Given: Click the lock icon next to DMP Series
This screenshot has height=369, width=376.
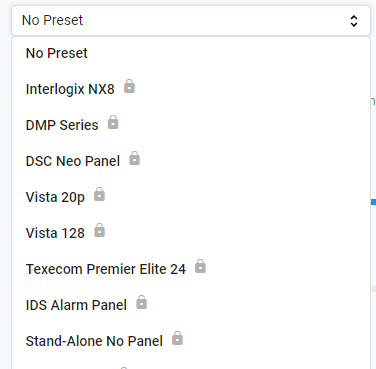Looking at the screenshot, I should coord(113,122).
